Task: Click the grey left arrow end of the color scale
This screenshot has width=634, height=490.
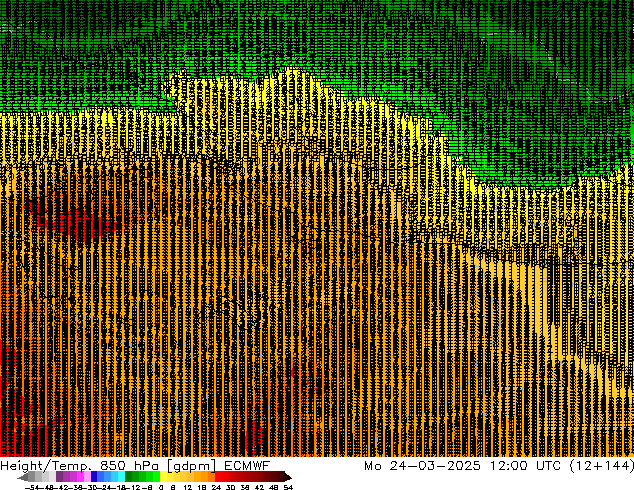Action: pyautogui.click(x=22, y=477)
